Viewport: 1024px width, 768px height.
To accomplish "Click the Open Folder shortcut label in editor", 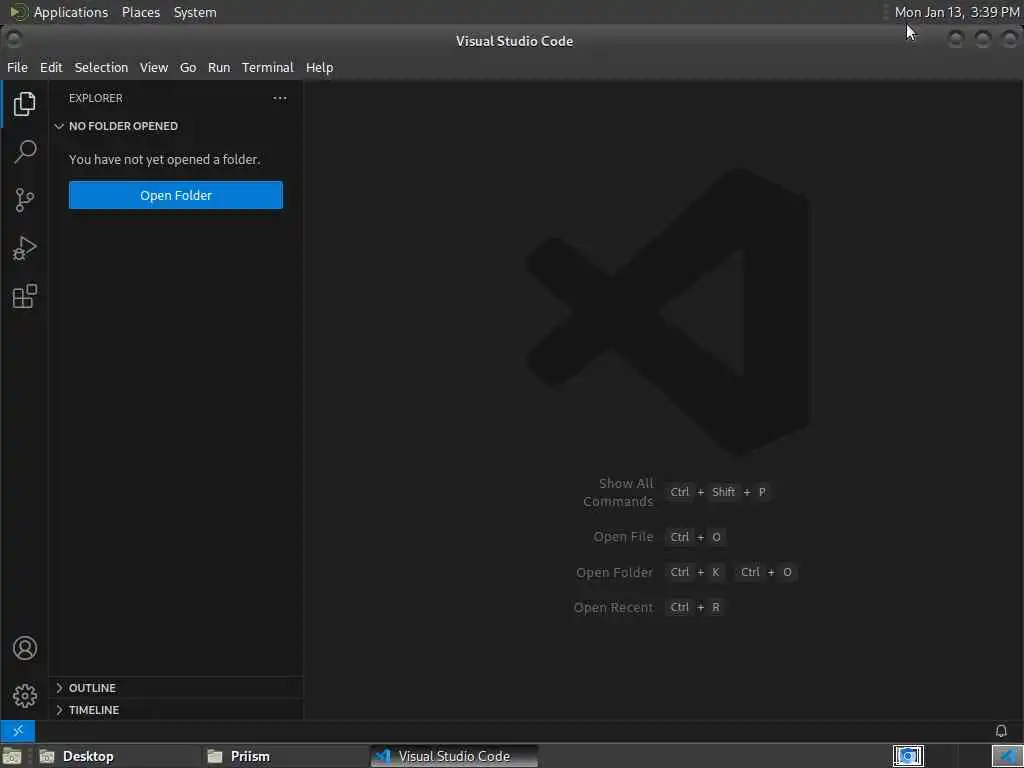I will point(615,572).
